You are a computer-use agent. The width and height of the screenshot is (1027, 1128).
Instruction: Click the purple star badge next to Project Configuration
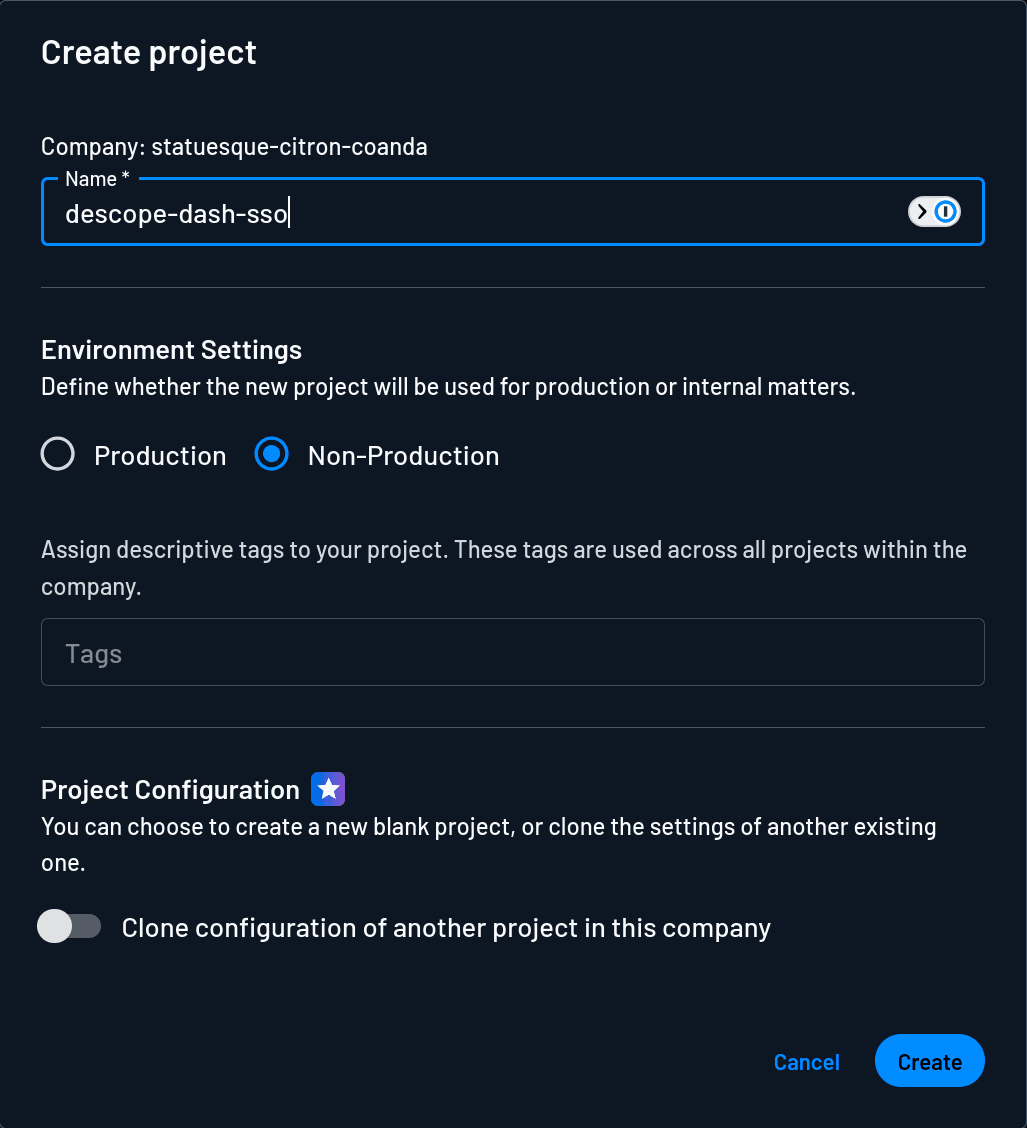click(328, 789)
